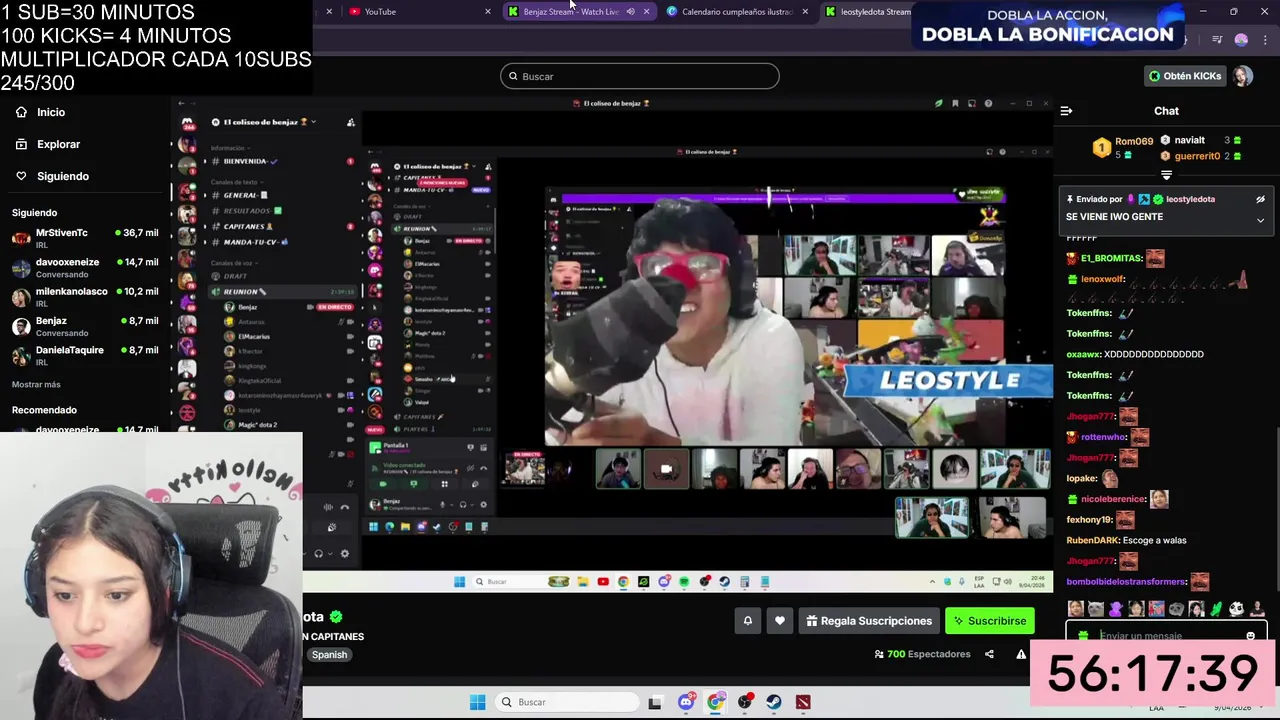Click the green Suscribirse button

[989, 621]
